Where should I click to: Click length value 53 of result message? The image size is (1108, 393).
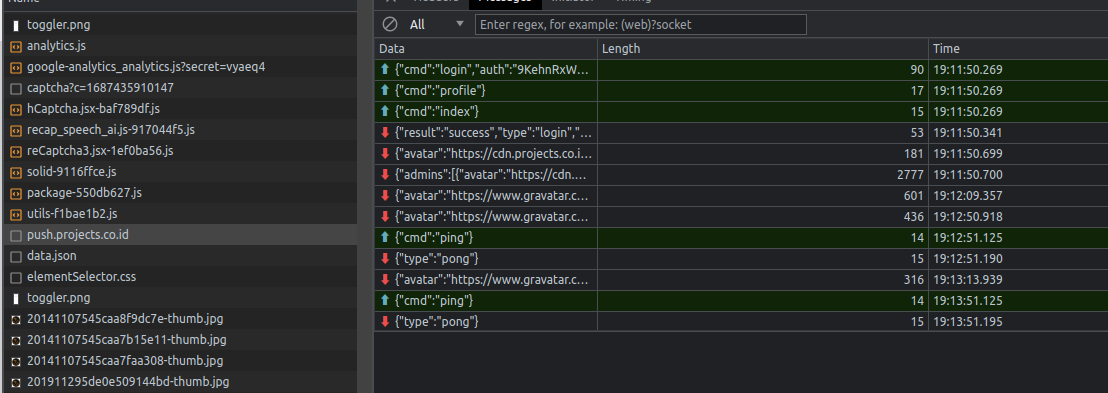(x=917, y=132)
